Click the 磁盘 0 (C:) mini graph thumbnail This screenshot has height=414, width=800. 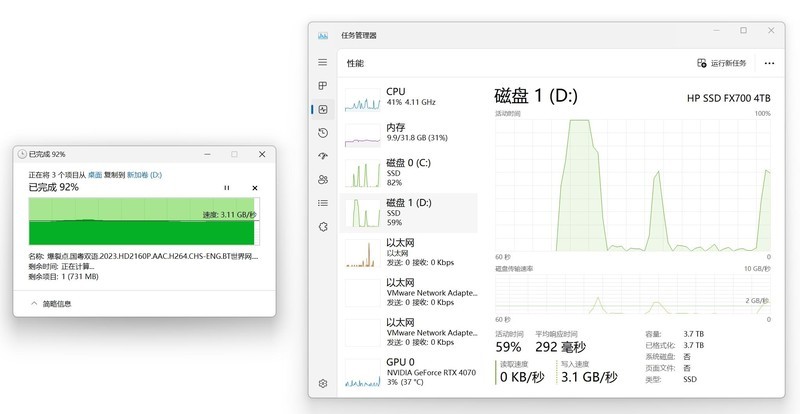point(363,174)
